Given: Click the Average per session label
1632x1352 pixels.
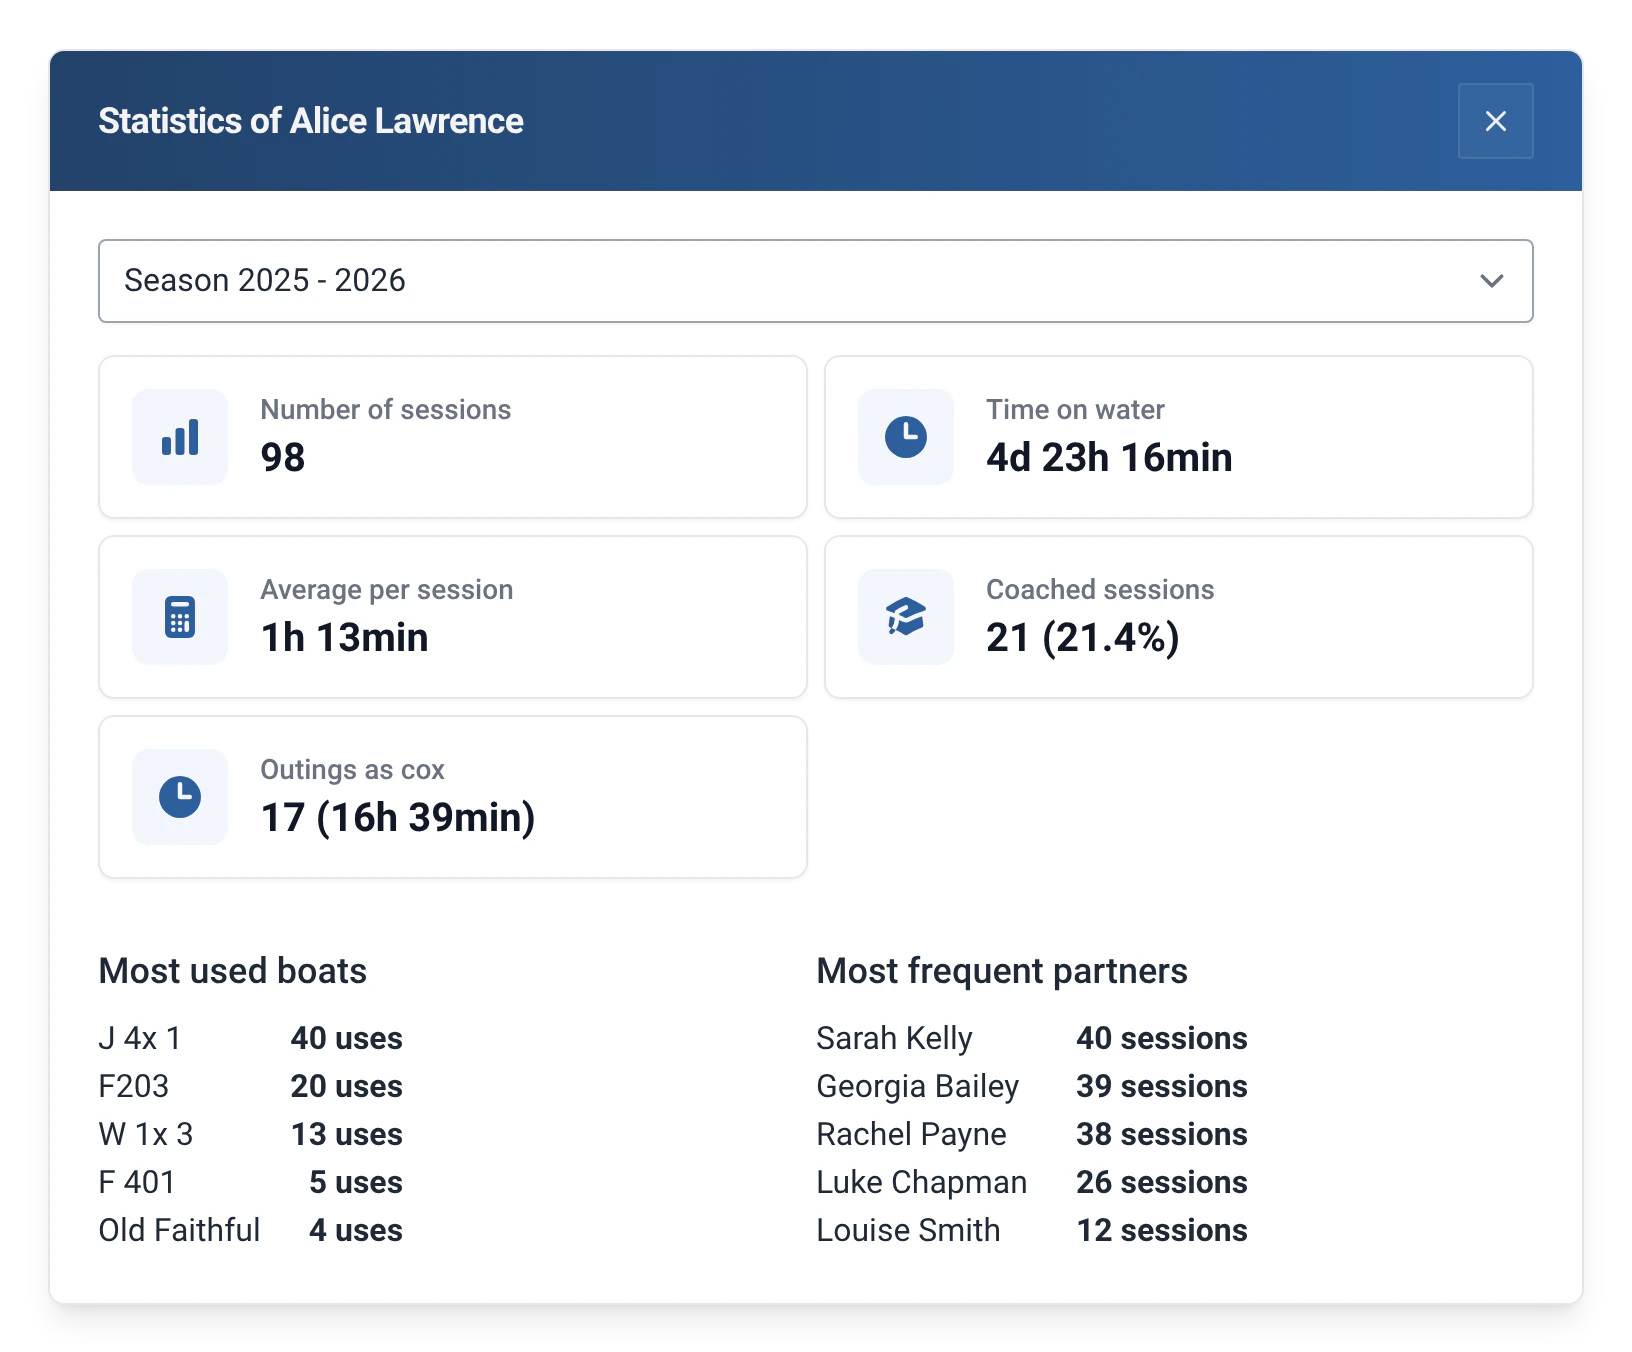Looking at the screenshot, I should (387, 590).
